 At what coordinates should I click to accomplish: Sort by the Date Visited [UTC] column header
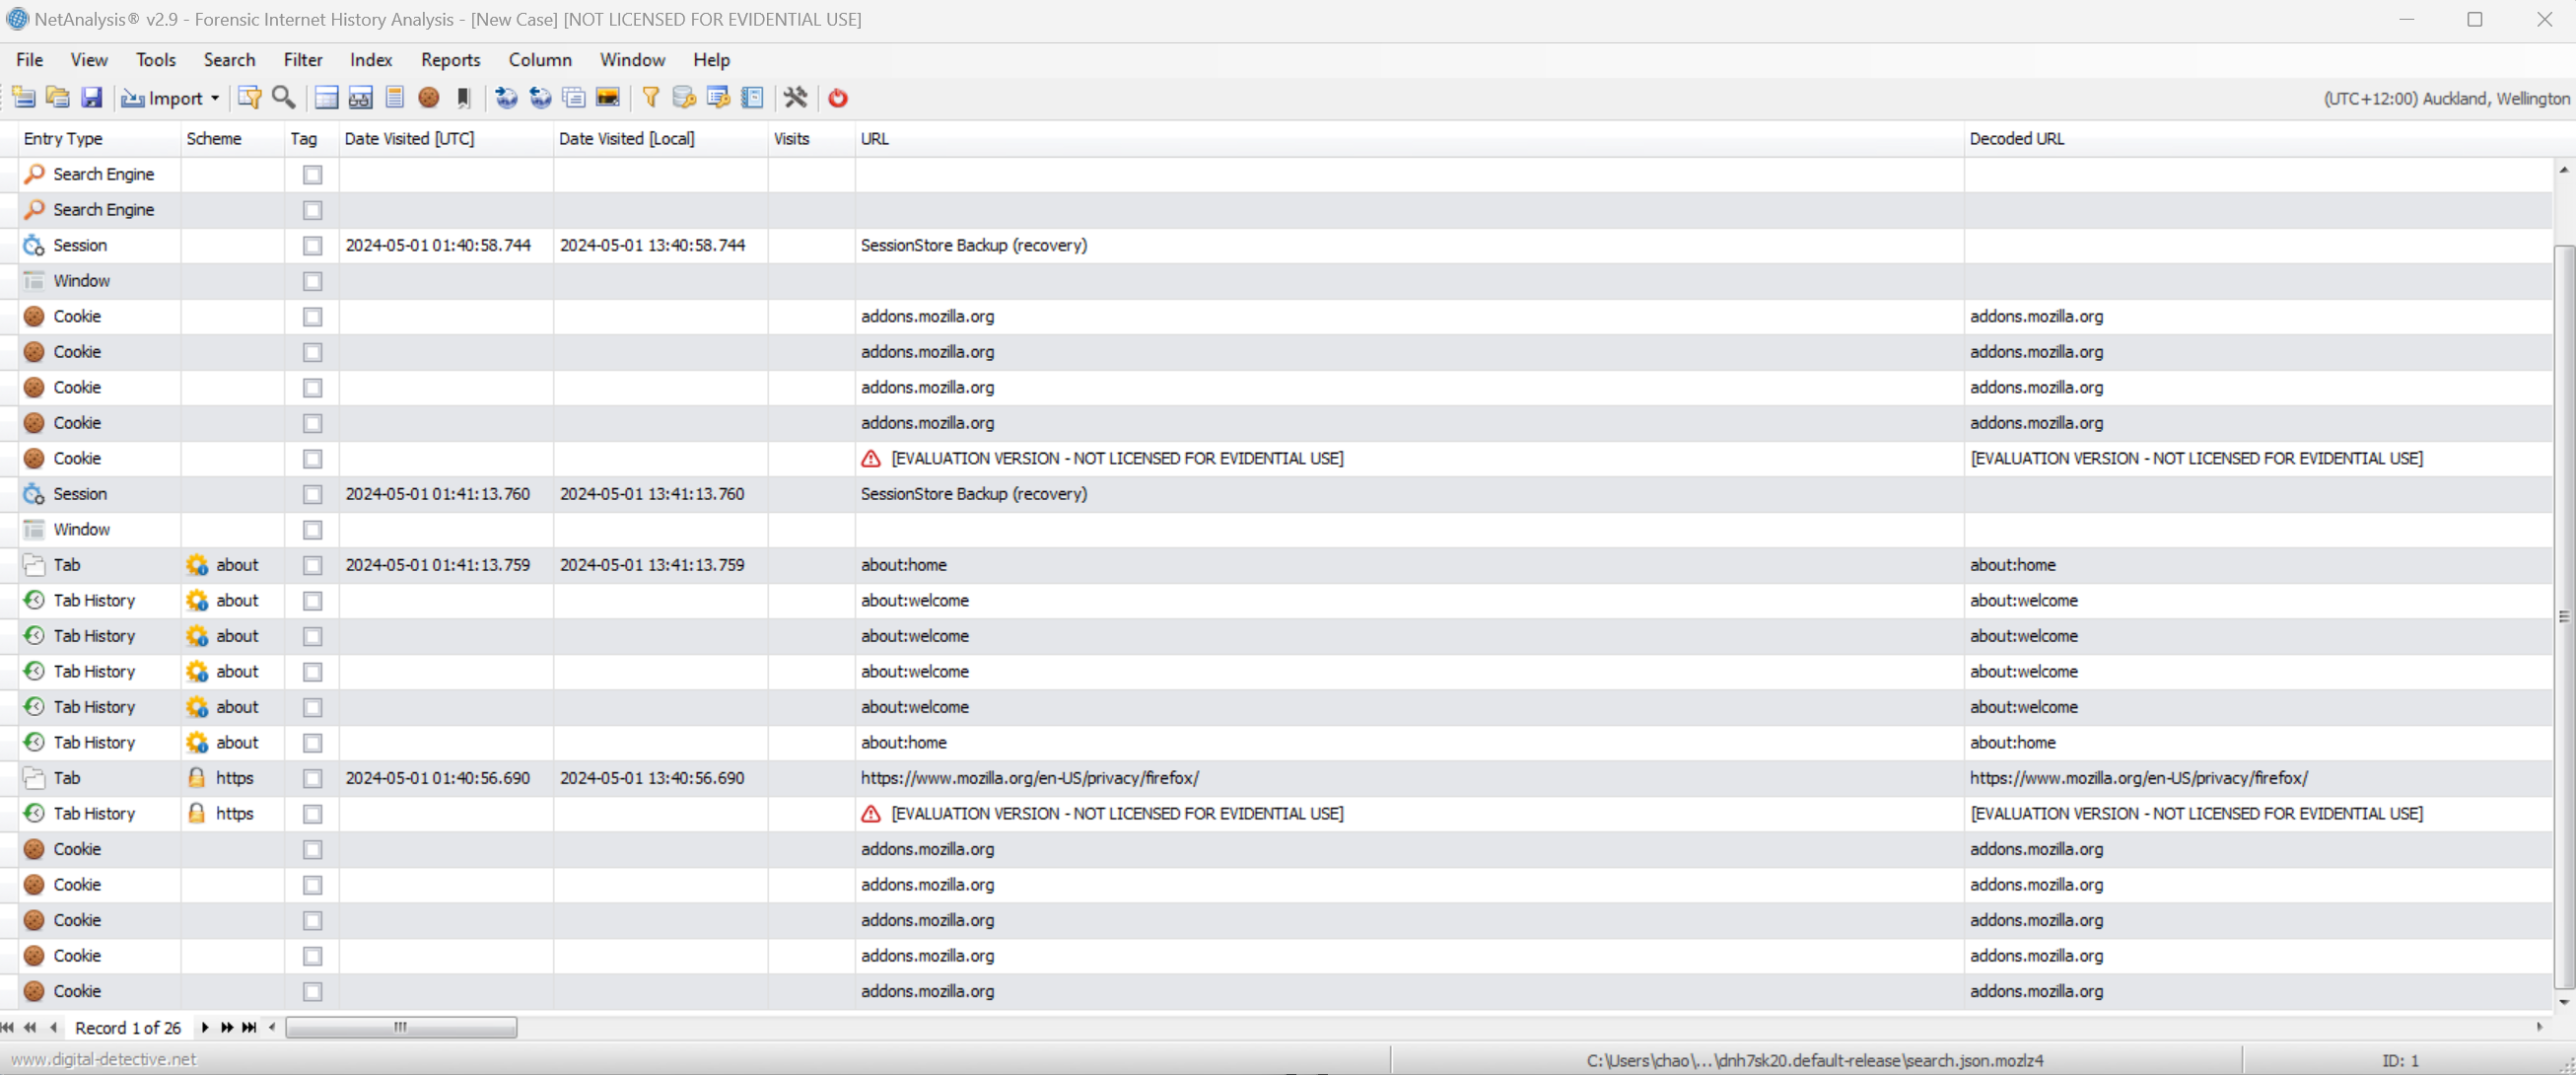click(x=410, y=139)
